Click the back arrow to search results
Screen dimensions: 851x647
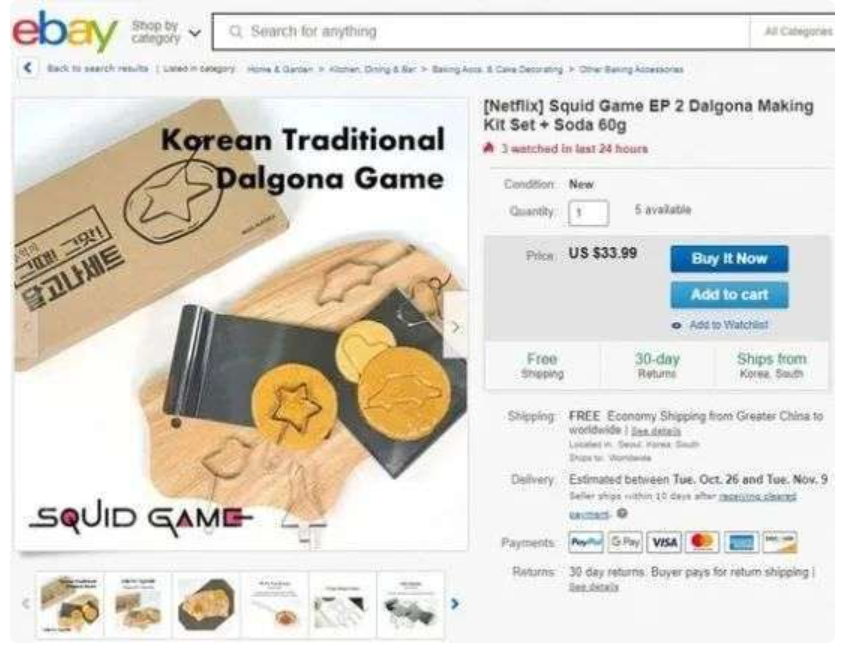(x=28, y=68)
